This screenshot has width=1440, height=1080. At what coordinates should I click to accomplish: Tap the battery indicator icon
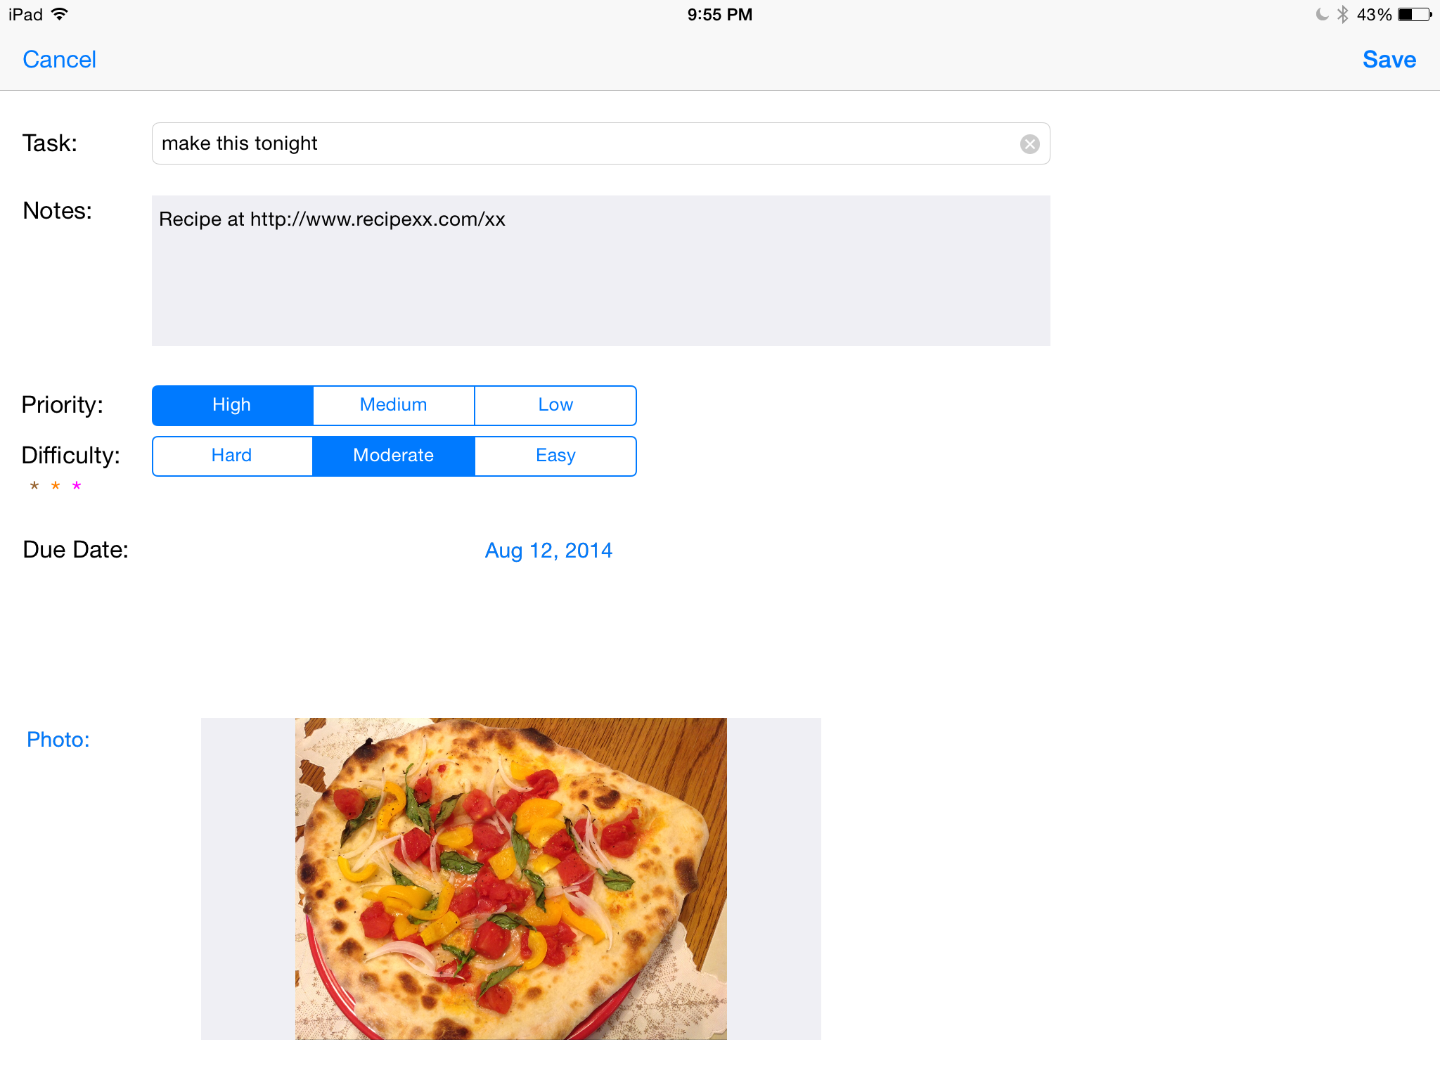(x=1415, y=14)
